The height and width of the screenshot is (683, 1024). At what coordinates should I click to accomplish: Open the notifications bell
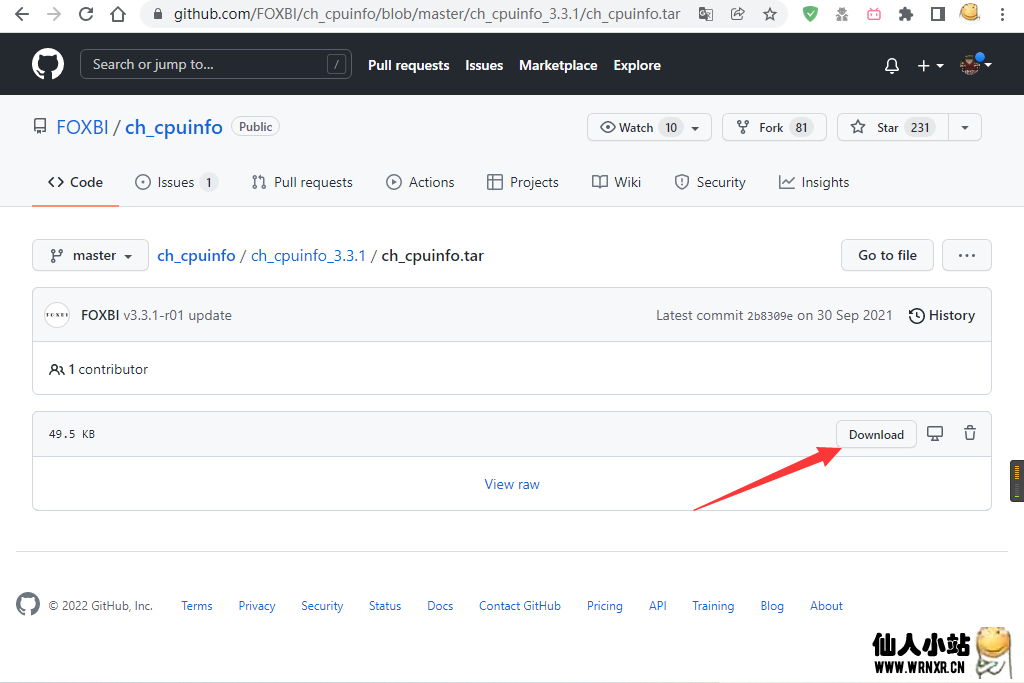tap(891, 65)
